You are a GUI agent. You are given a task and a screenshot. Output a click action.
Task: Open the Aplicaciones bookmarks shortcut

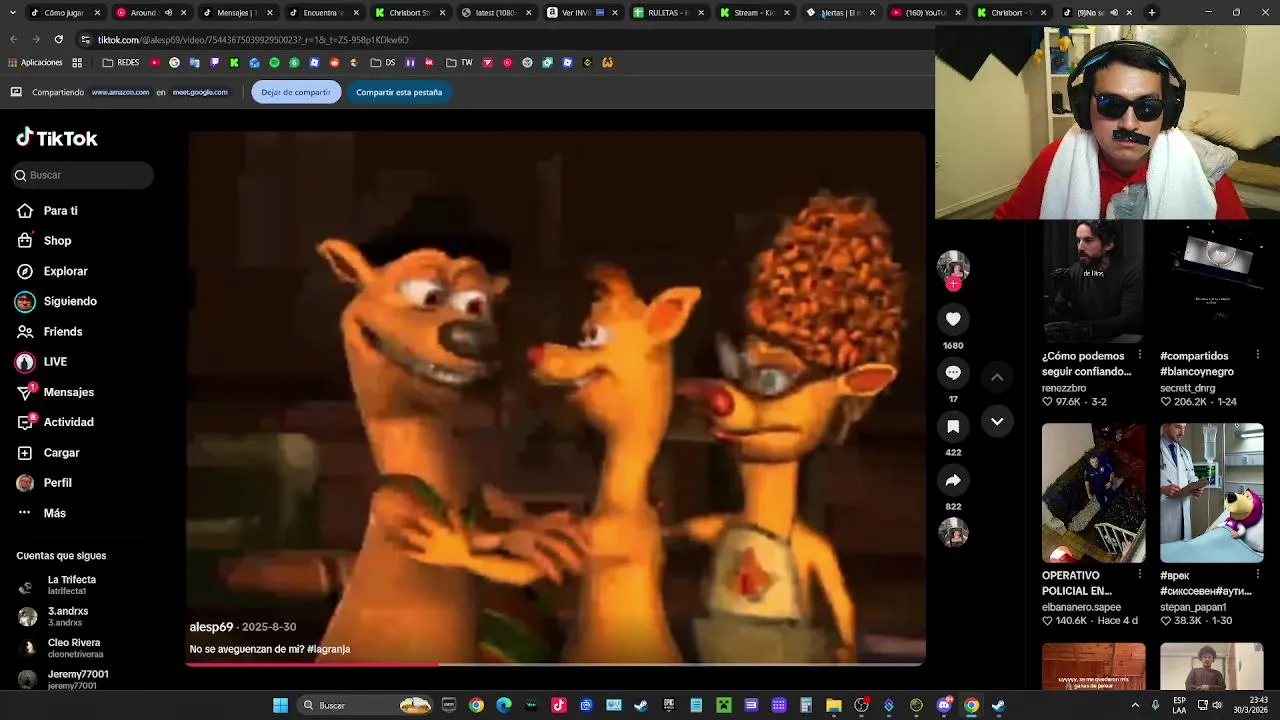[x=35, y=63]
